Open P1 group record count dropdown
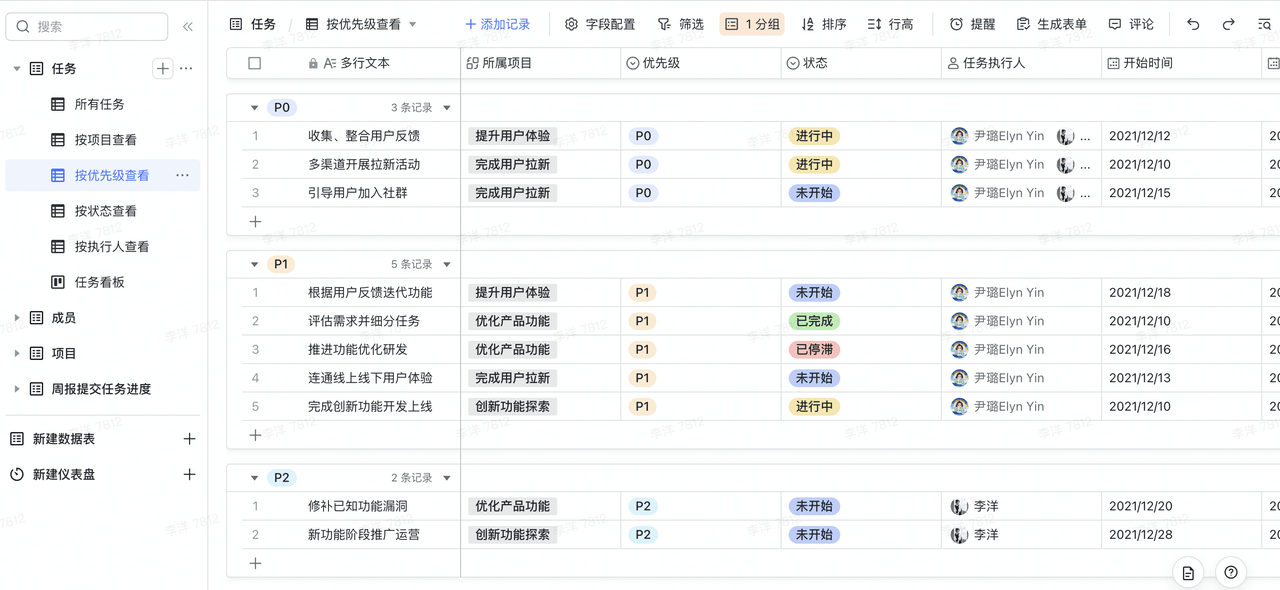This screenshot has width=1280, height=590. pyautogui.click(x=447, y=264)
